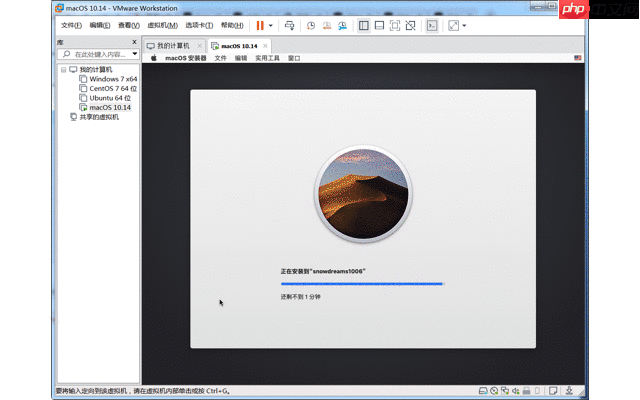The image size is (640, 400).
Task: Click the VMware Workstation title bar icon
Action: 60,8
